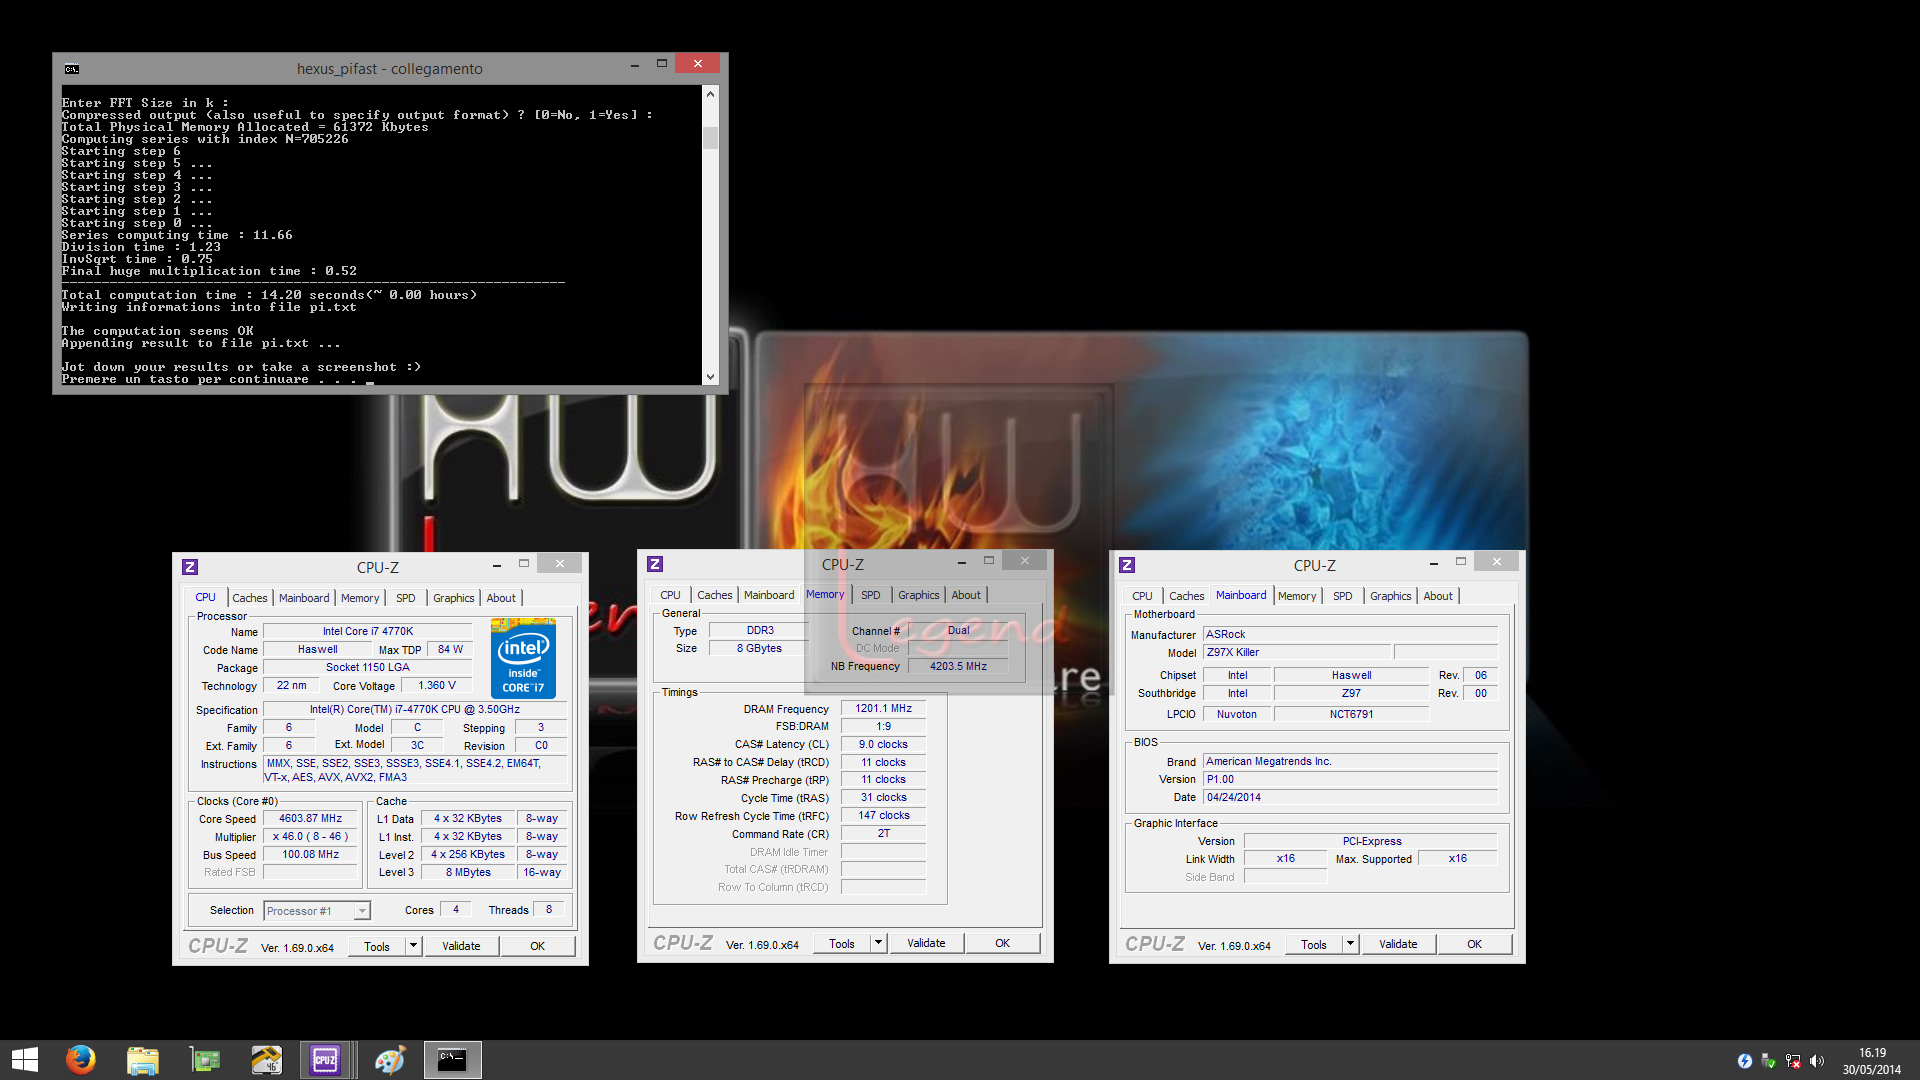Viewport: 1920px width, 1080px height.
Task: Click the console icon in hexus_pifast title bar
Action: click(x=72, y=69)
